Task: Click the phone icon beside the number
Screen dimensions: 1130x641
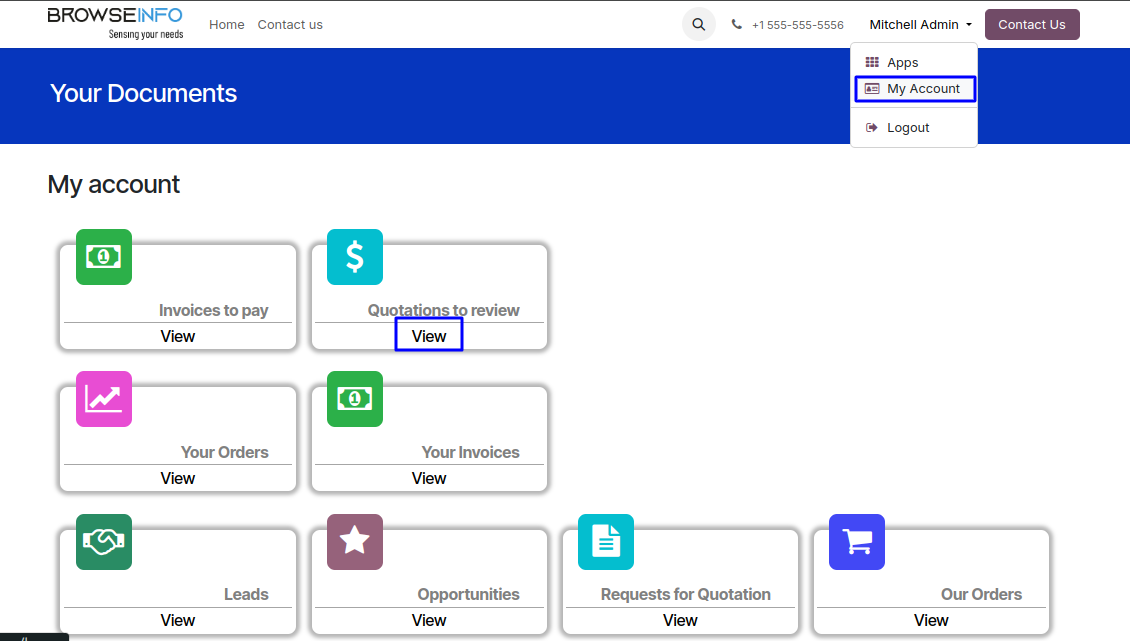Action: pyautogui.click(x=737, y=25)
